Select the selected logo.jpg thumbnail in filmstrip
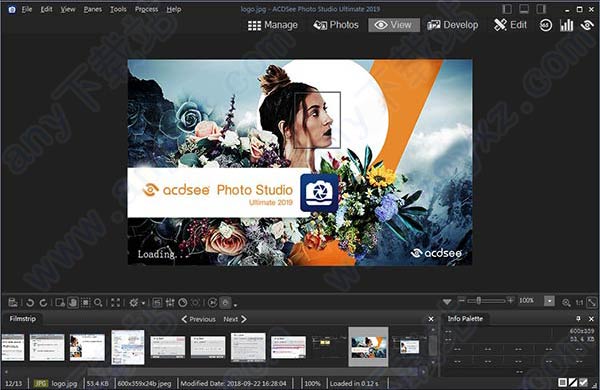Image resolution: width=600 pixels, height=390 pixels. click(368, 347)
